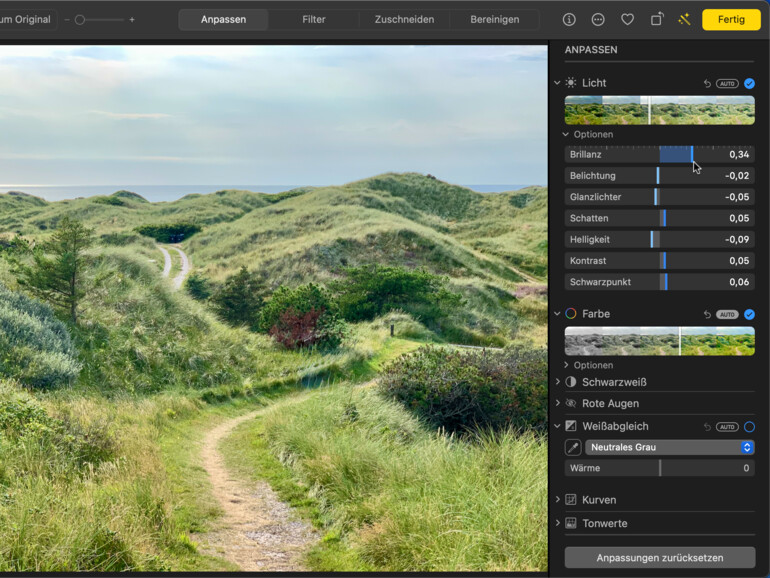This screenshot has width=770, height=578.
Task: Click the Wärme slider
Action: [660, 468]
